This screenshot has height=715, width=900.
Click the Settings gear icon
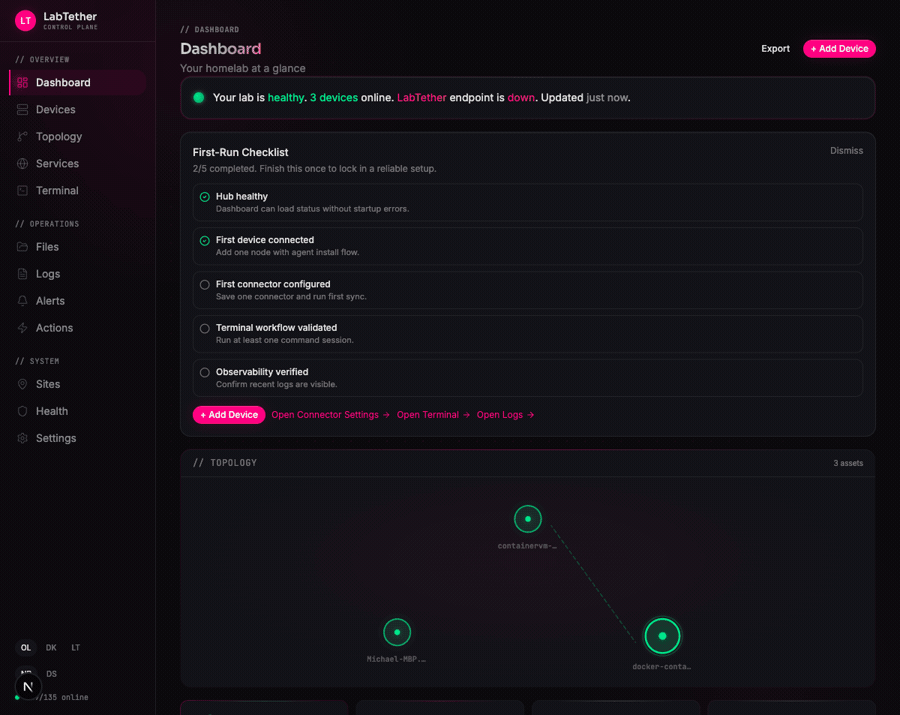22,438
